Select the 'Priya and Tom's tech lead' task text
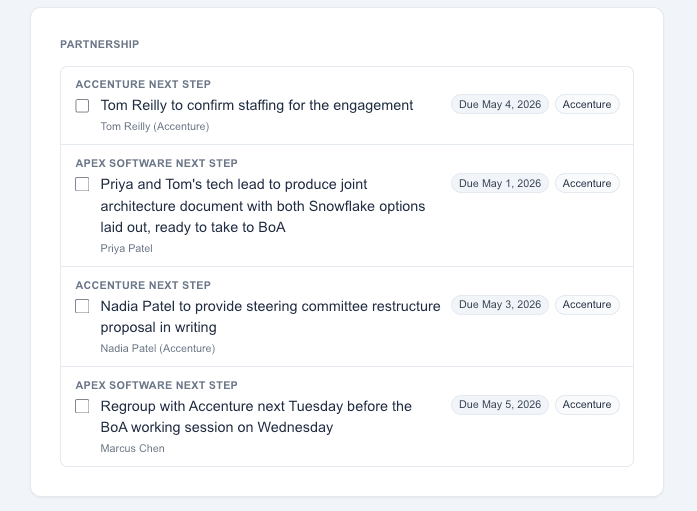 tap(263, 206)
